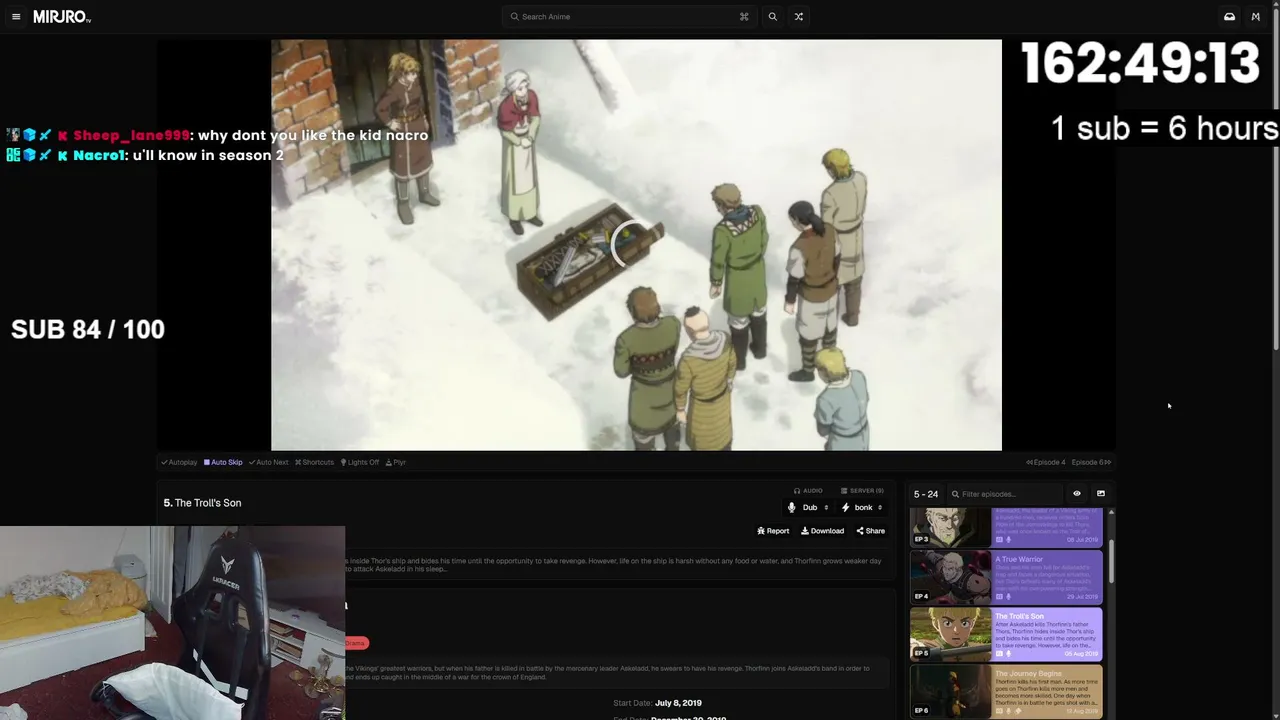Toggle Autoplay option
The height and width of the screenshot is (720, 1280).
179,462
